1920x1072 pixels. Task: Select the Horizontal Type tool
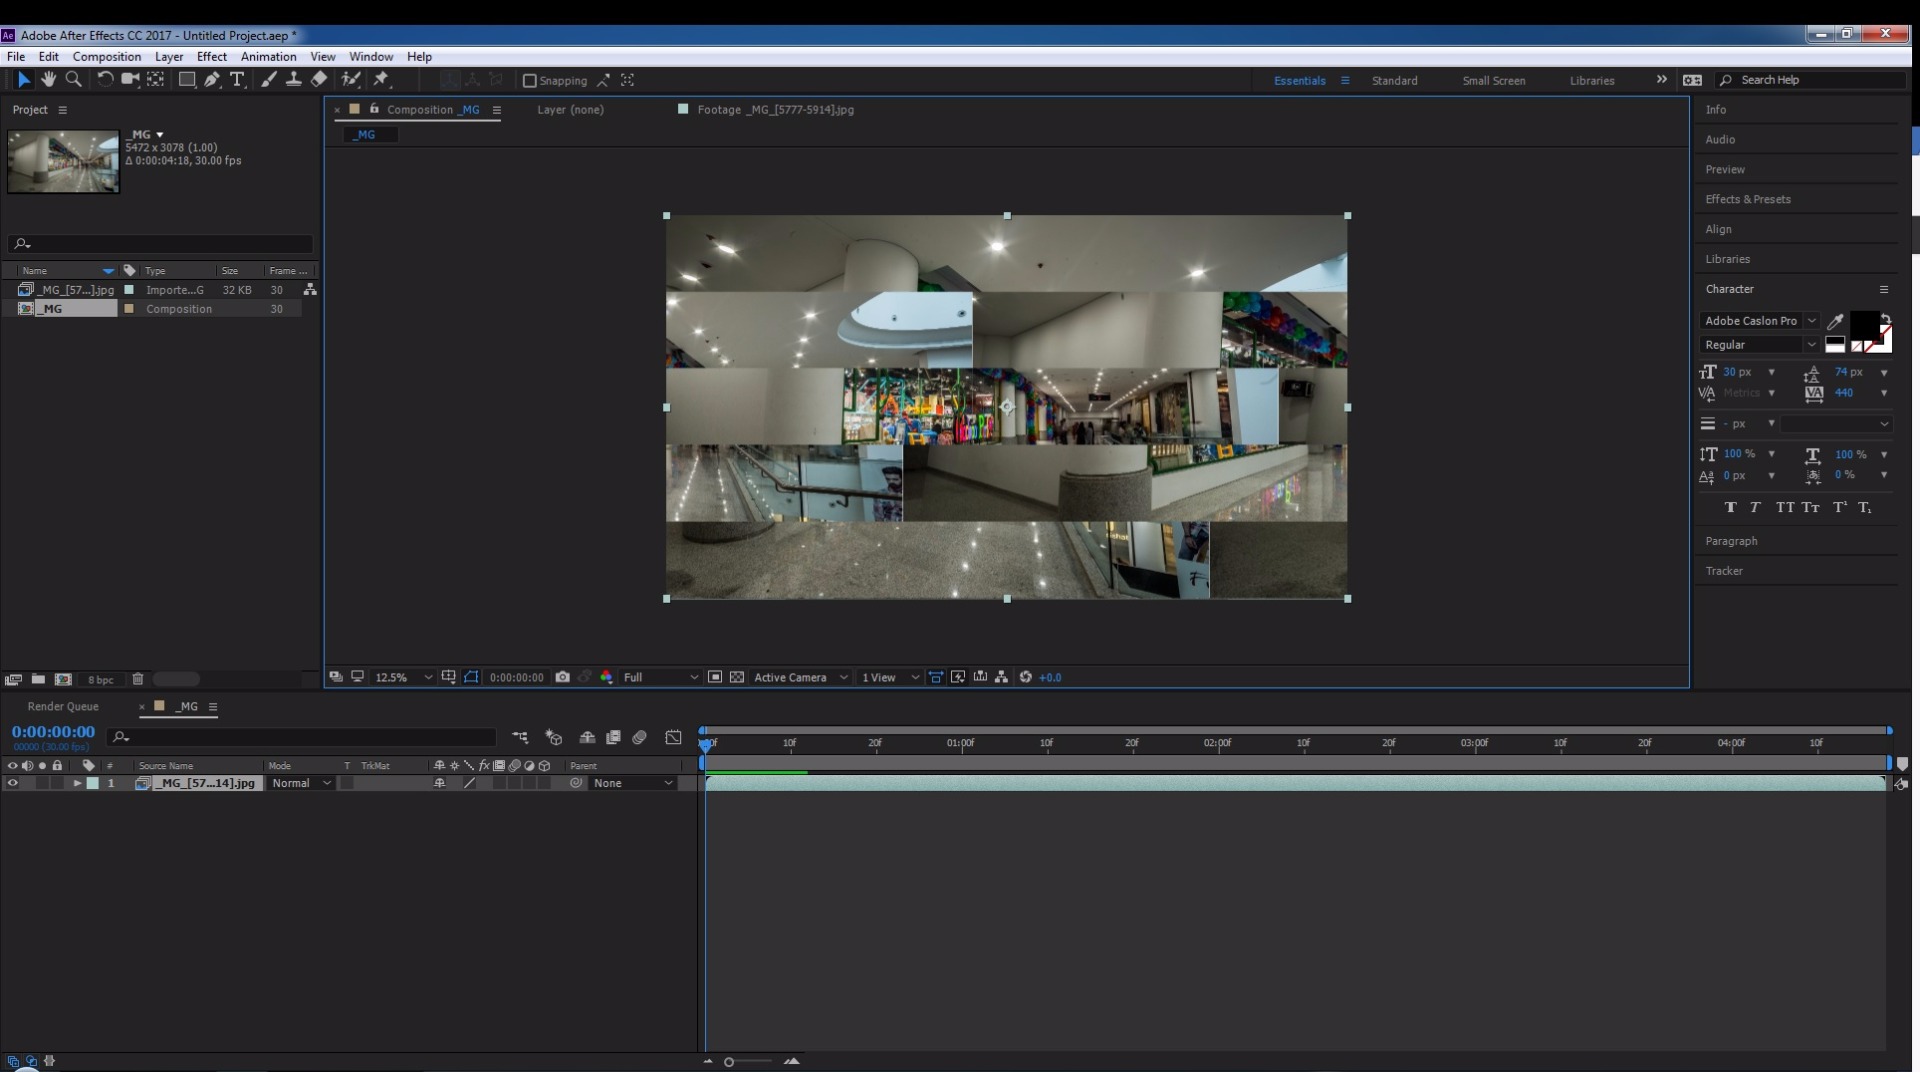(237, 80)
